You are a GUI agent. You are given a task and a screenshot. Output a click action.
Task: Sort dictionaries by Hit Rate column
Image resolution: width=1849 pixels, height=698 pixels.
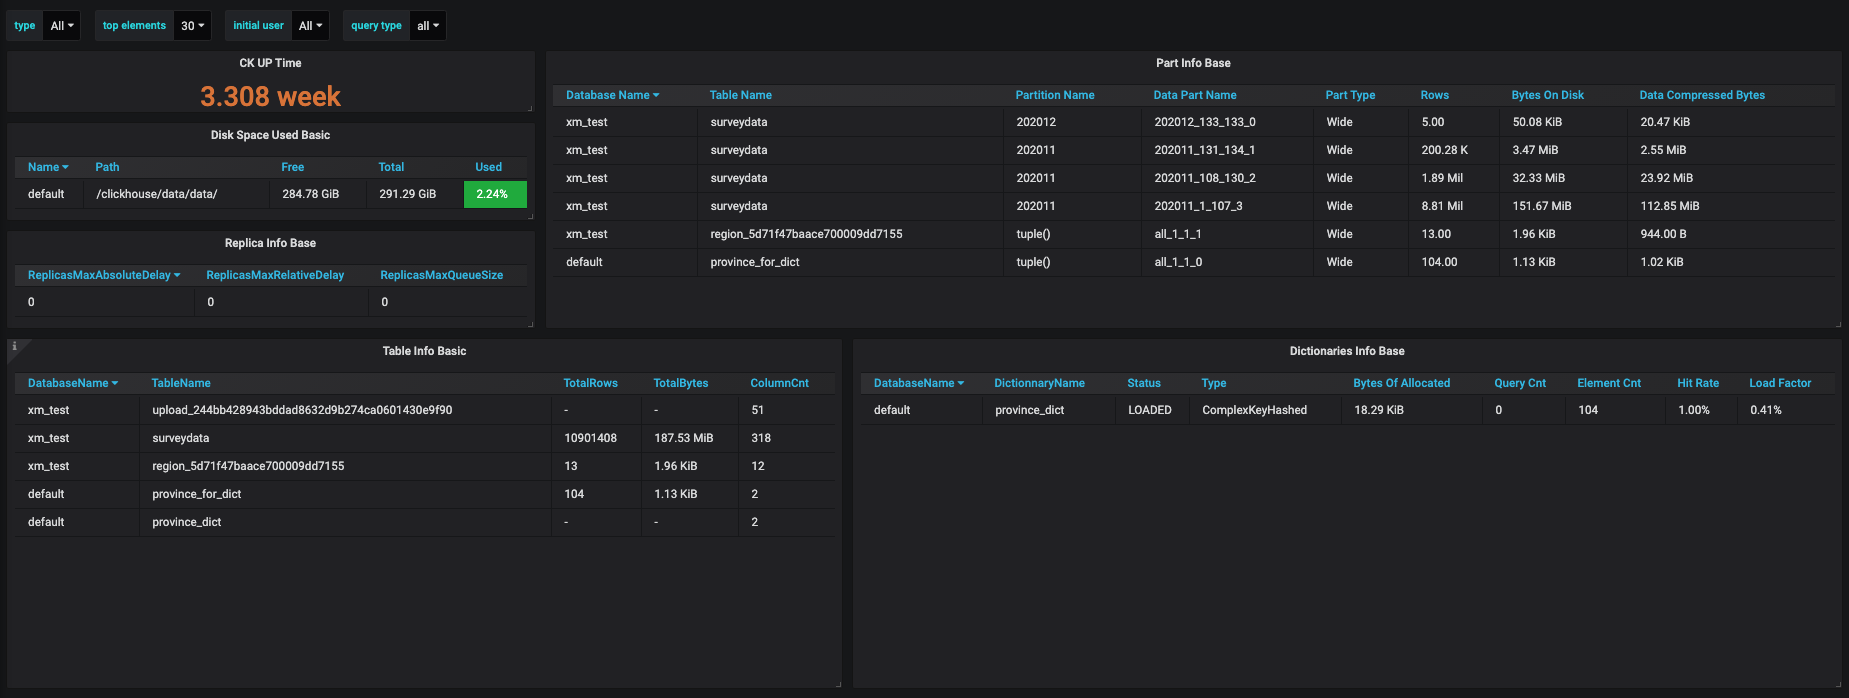click(1697, 383)
